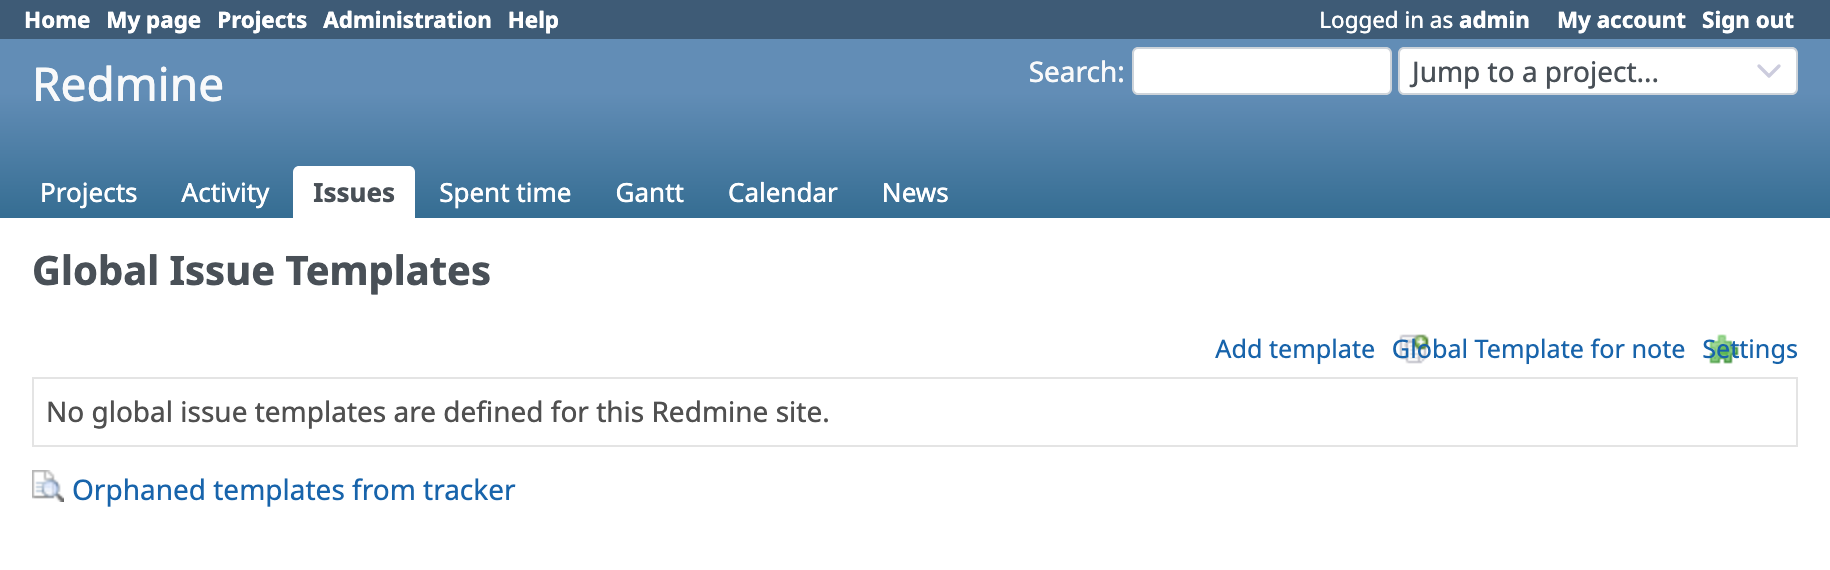Click the Orphaned templates magnifier document icon
The image size is (1830, 570).
point(47,487)
